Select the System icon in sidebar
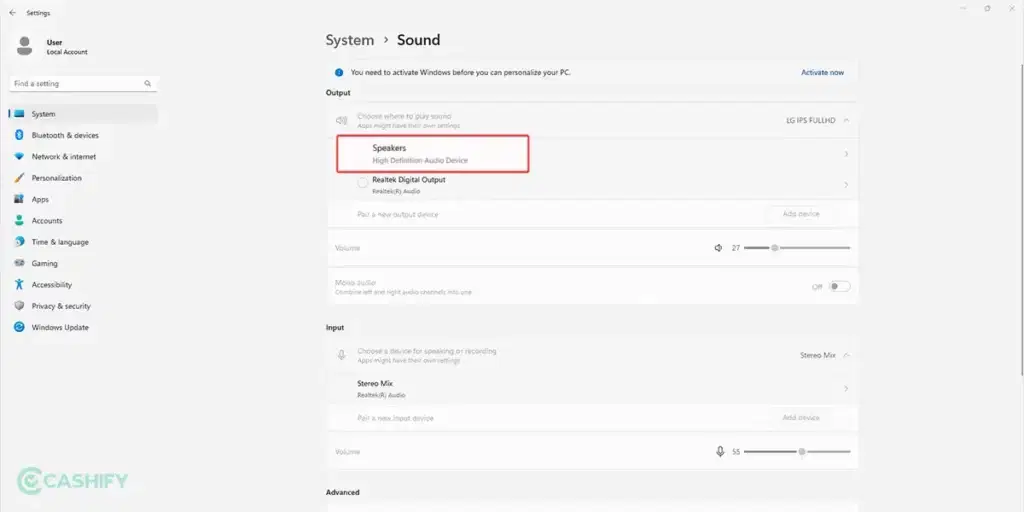This screenshot has width=1024, height=512. pos(19,114)
